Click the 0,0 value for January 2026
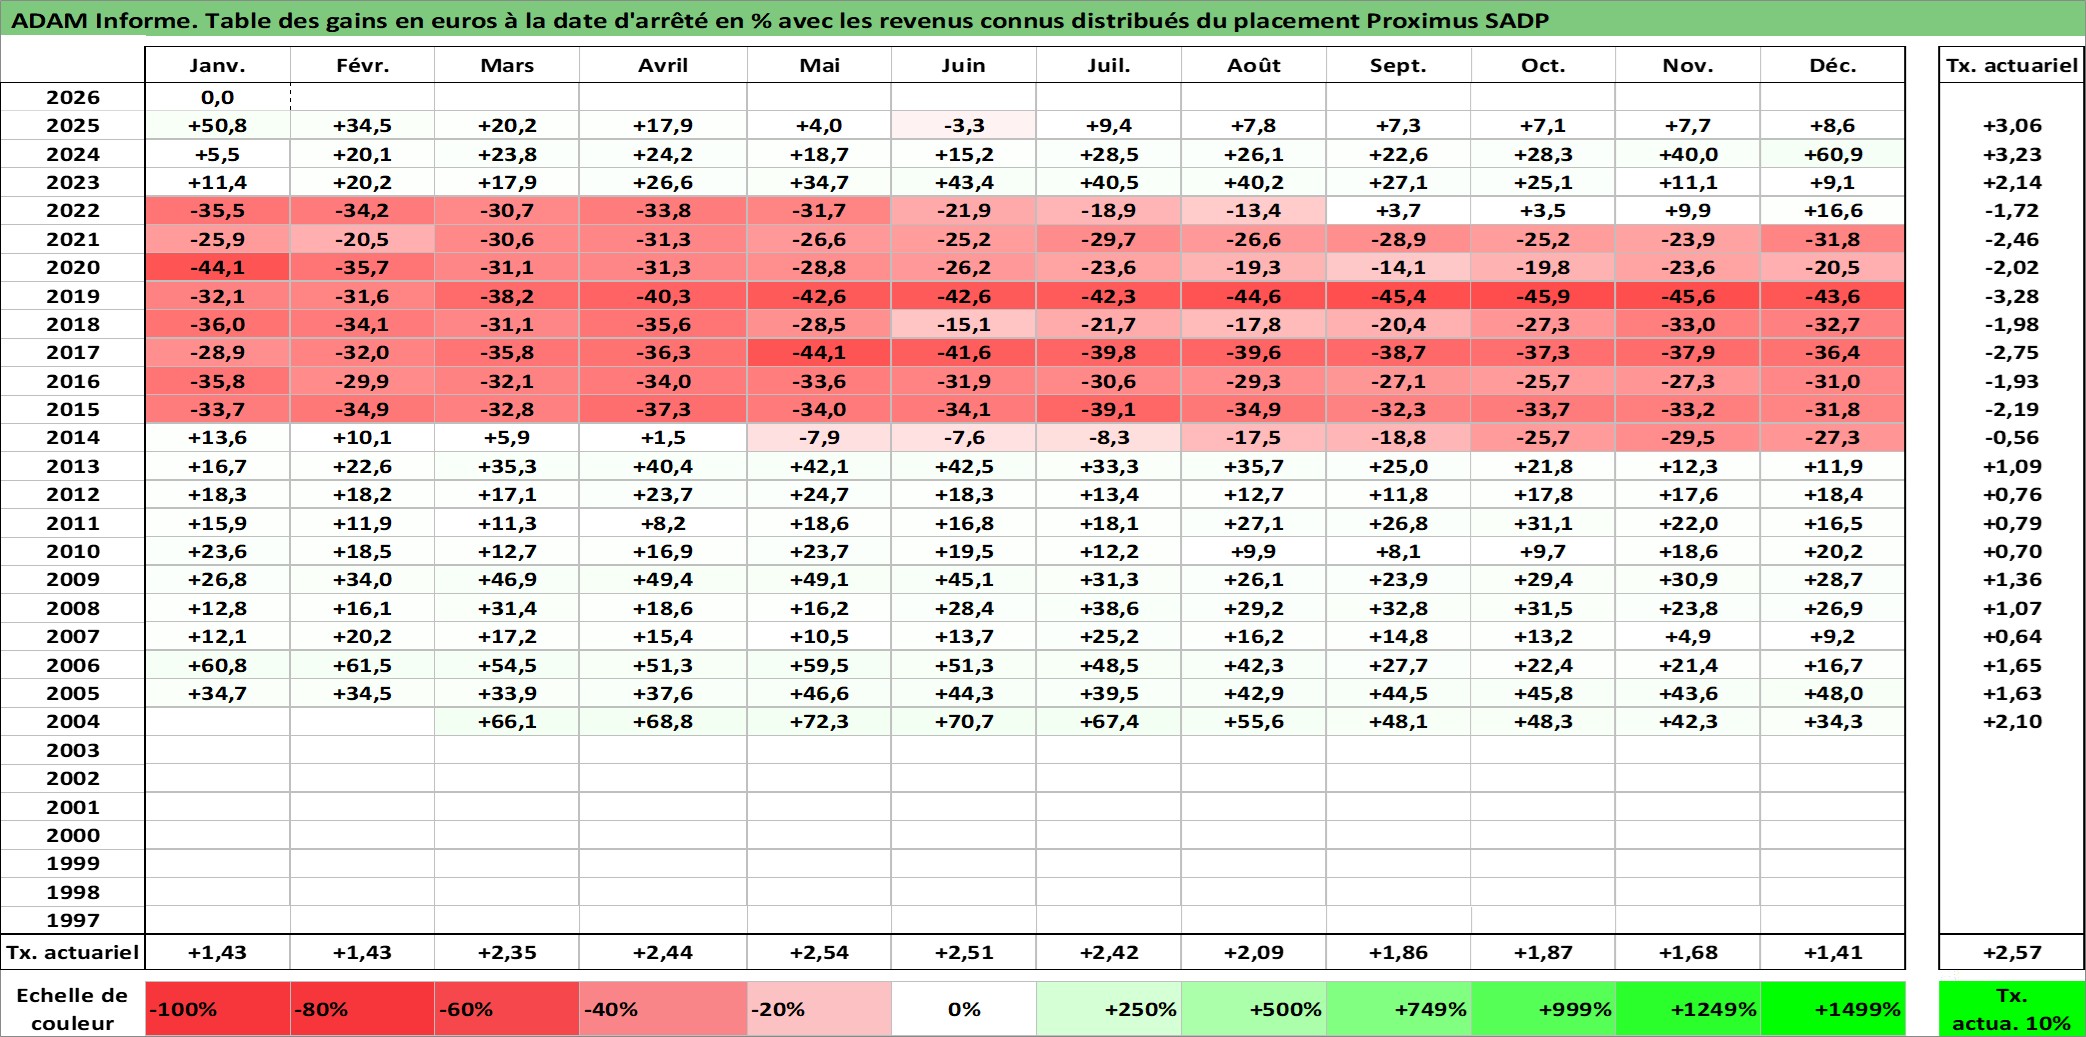Image resolution: width=2086 pixels, height=1037 pixels. tap(217, 97)
